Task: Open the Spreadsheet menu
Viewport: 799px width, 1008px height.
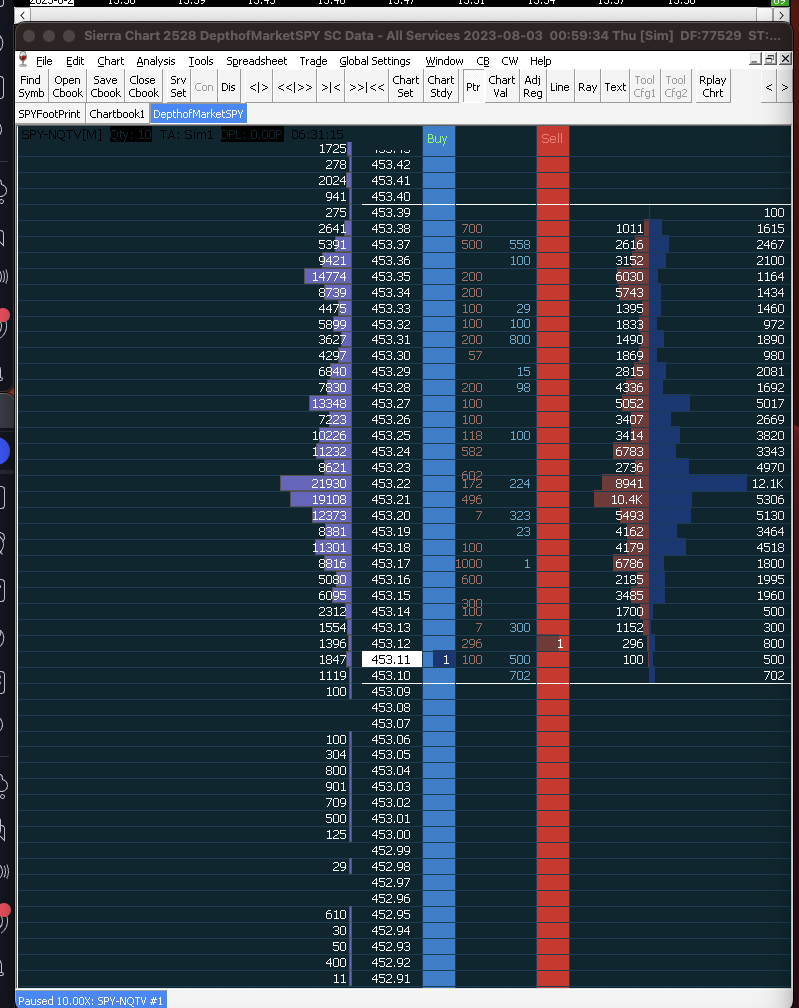Action: coord(256,61)
